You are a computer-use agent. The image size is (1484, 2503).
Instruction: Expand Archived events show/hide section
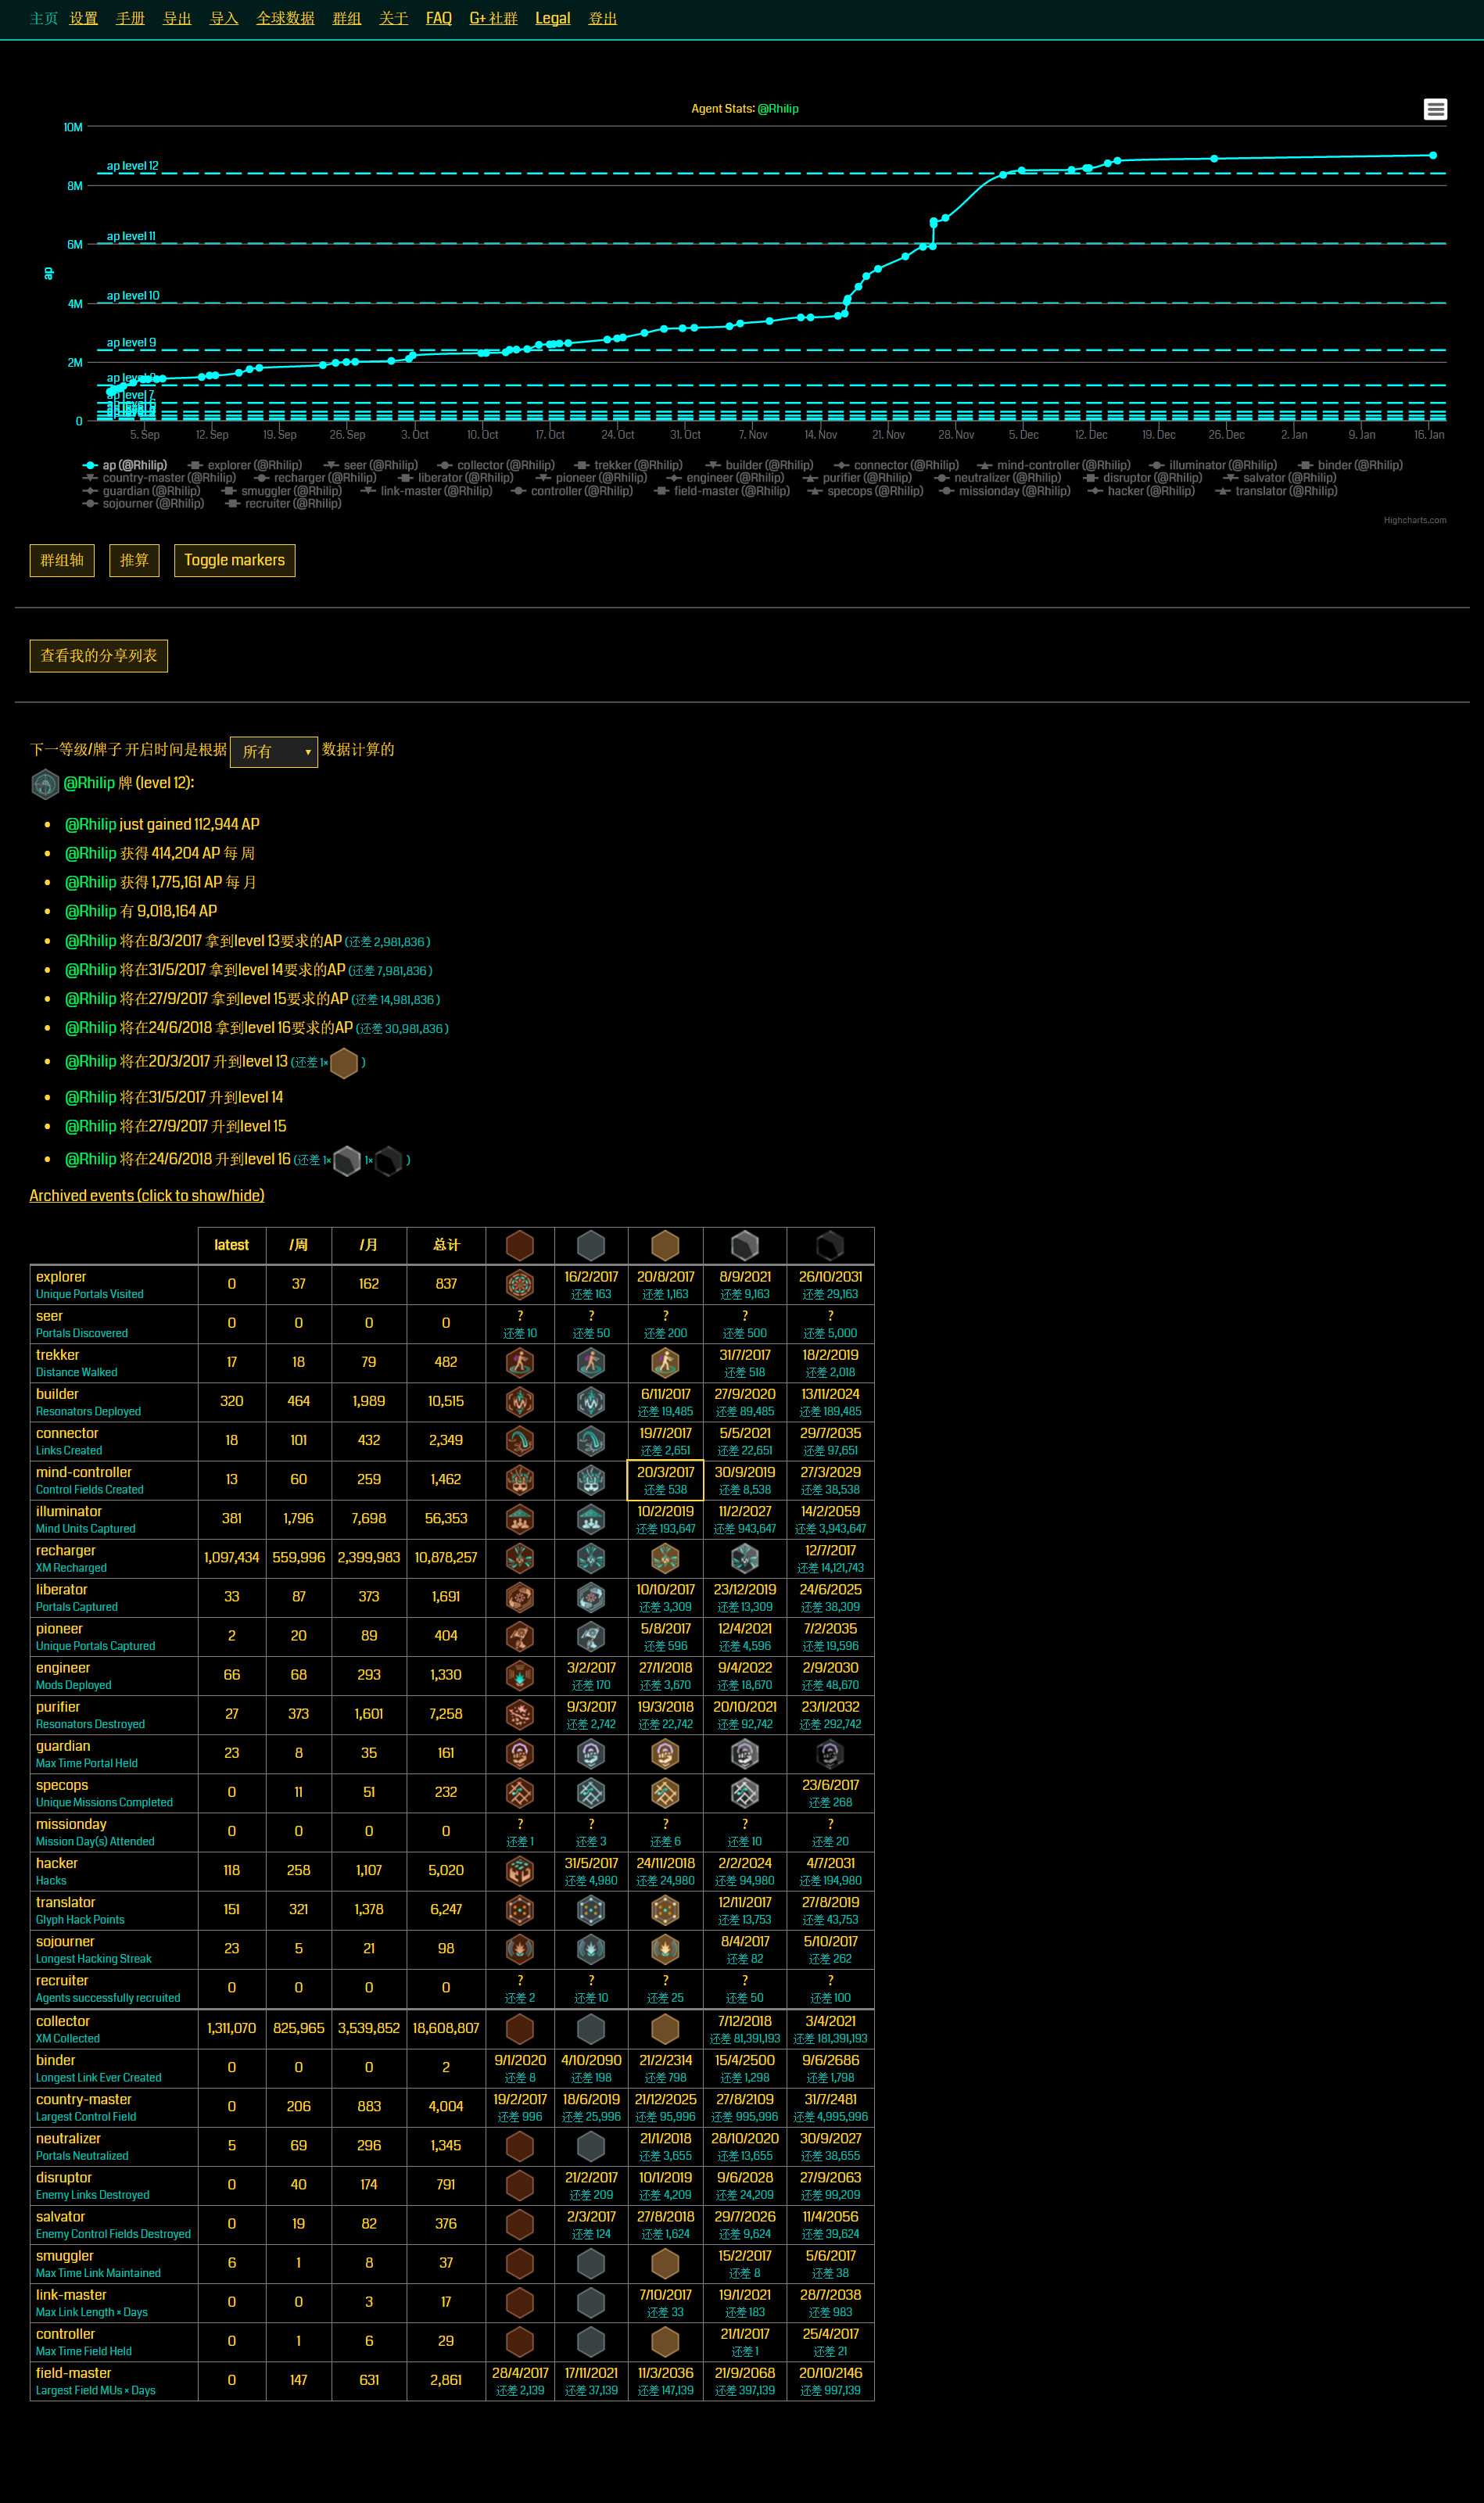(147, 1196)
